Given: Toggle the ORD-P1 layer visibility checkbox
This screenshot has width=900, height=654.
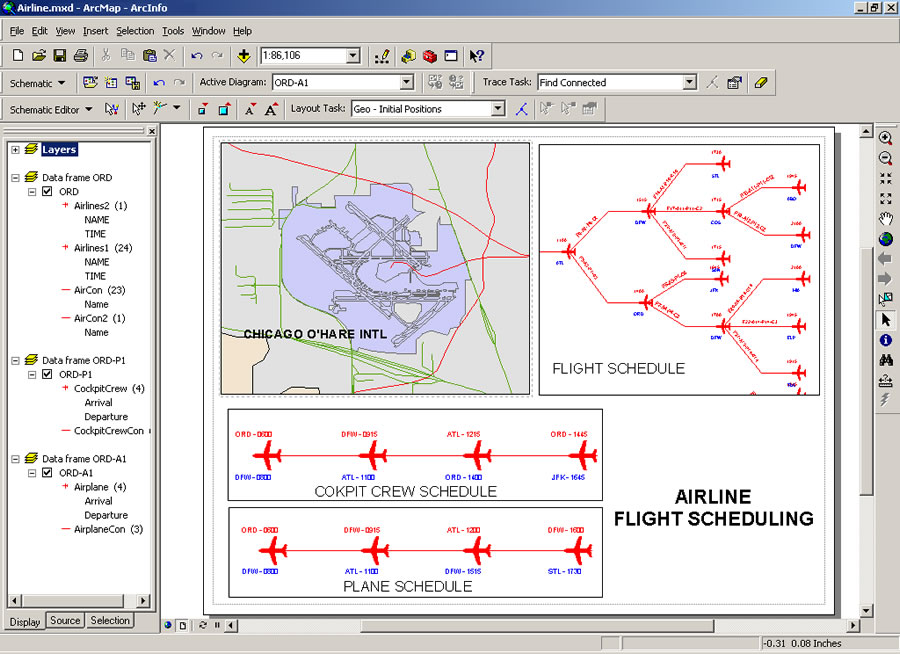Looking at the screenshot, I should click(x=47, y=375).
